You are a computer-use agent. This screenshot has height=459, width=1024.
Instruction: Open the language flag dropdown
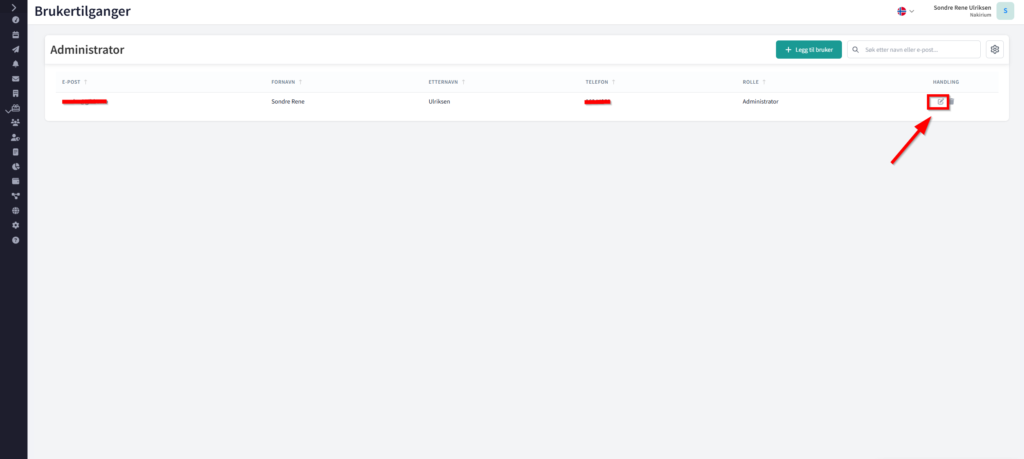click(906, 11)
